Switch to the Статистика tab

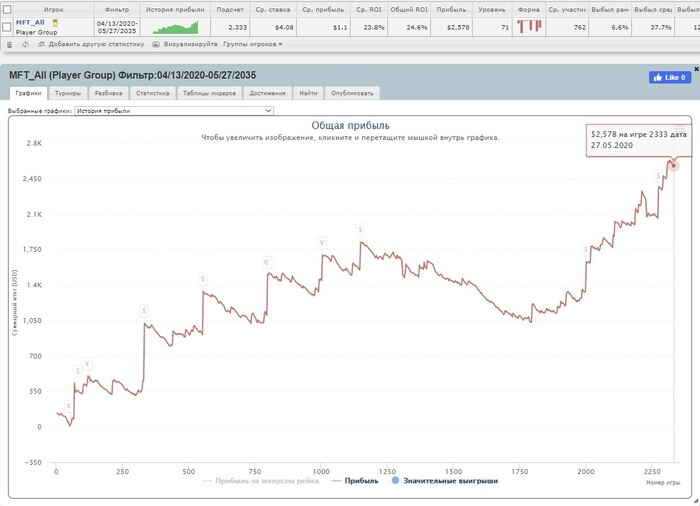pyautogui.click(x=153, y=93)
